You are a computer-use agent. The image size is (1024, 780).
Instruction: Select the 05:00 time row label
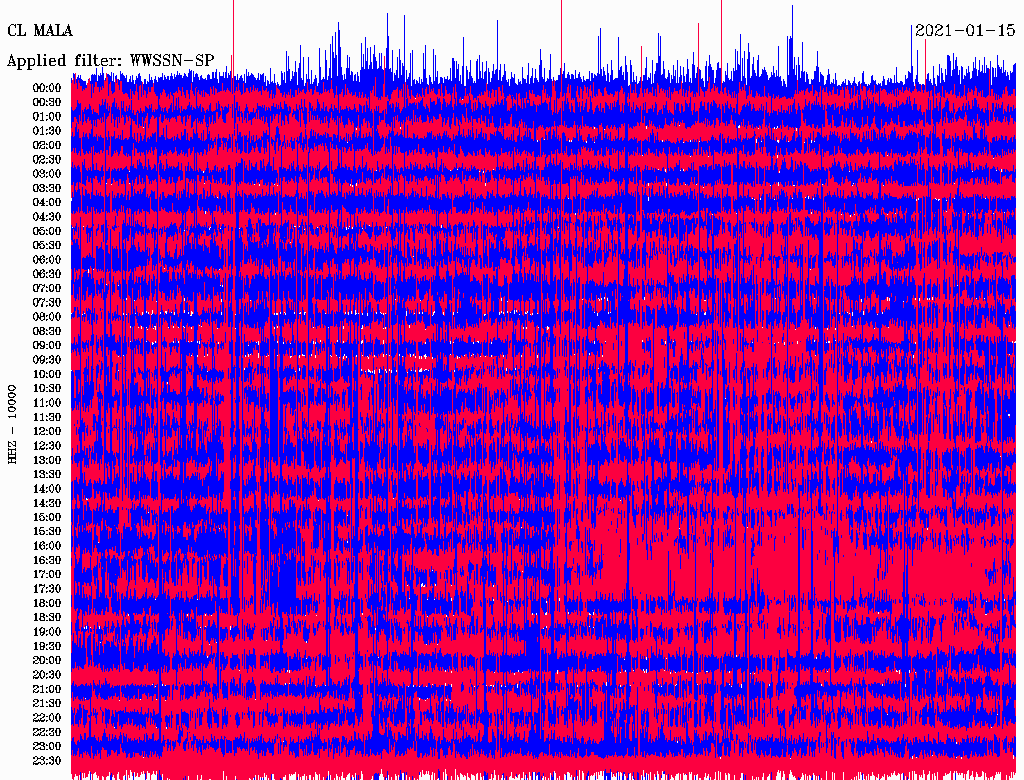tap(47, 231)
